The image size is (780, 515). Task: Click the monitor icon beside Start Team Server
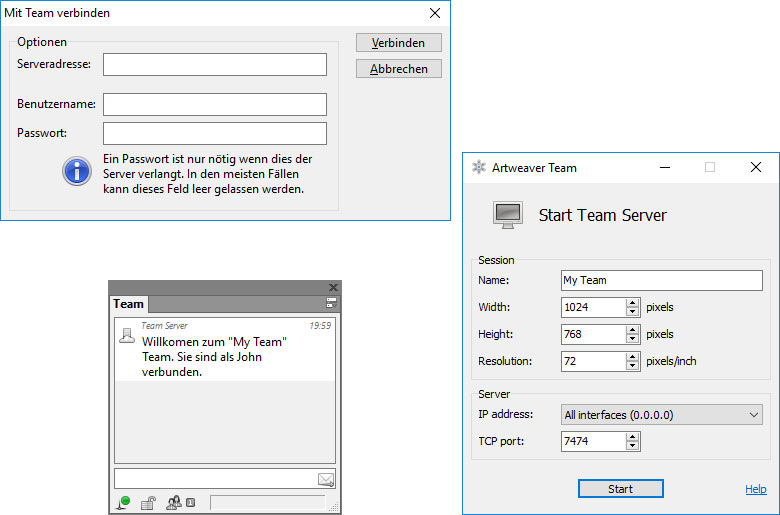pos(507,215)
